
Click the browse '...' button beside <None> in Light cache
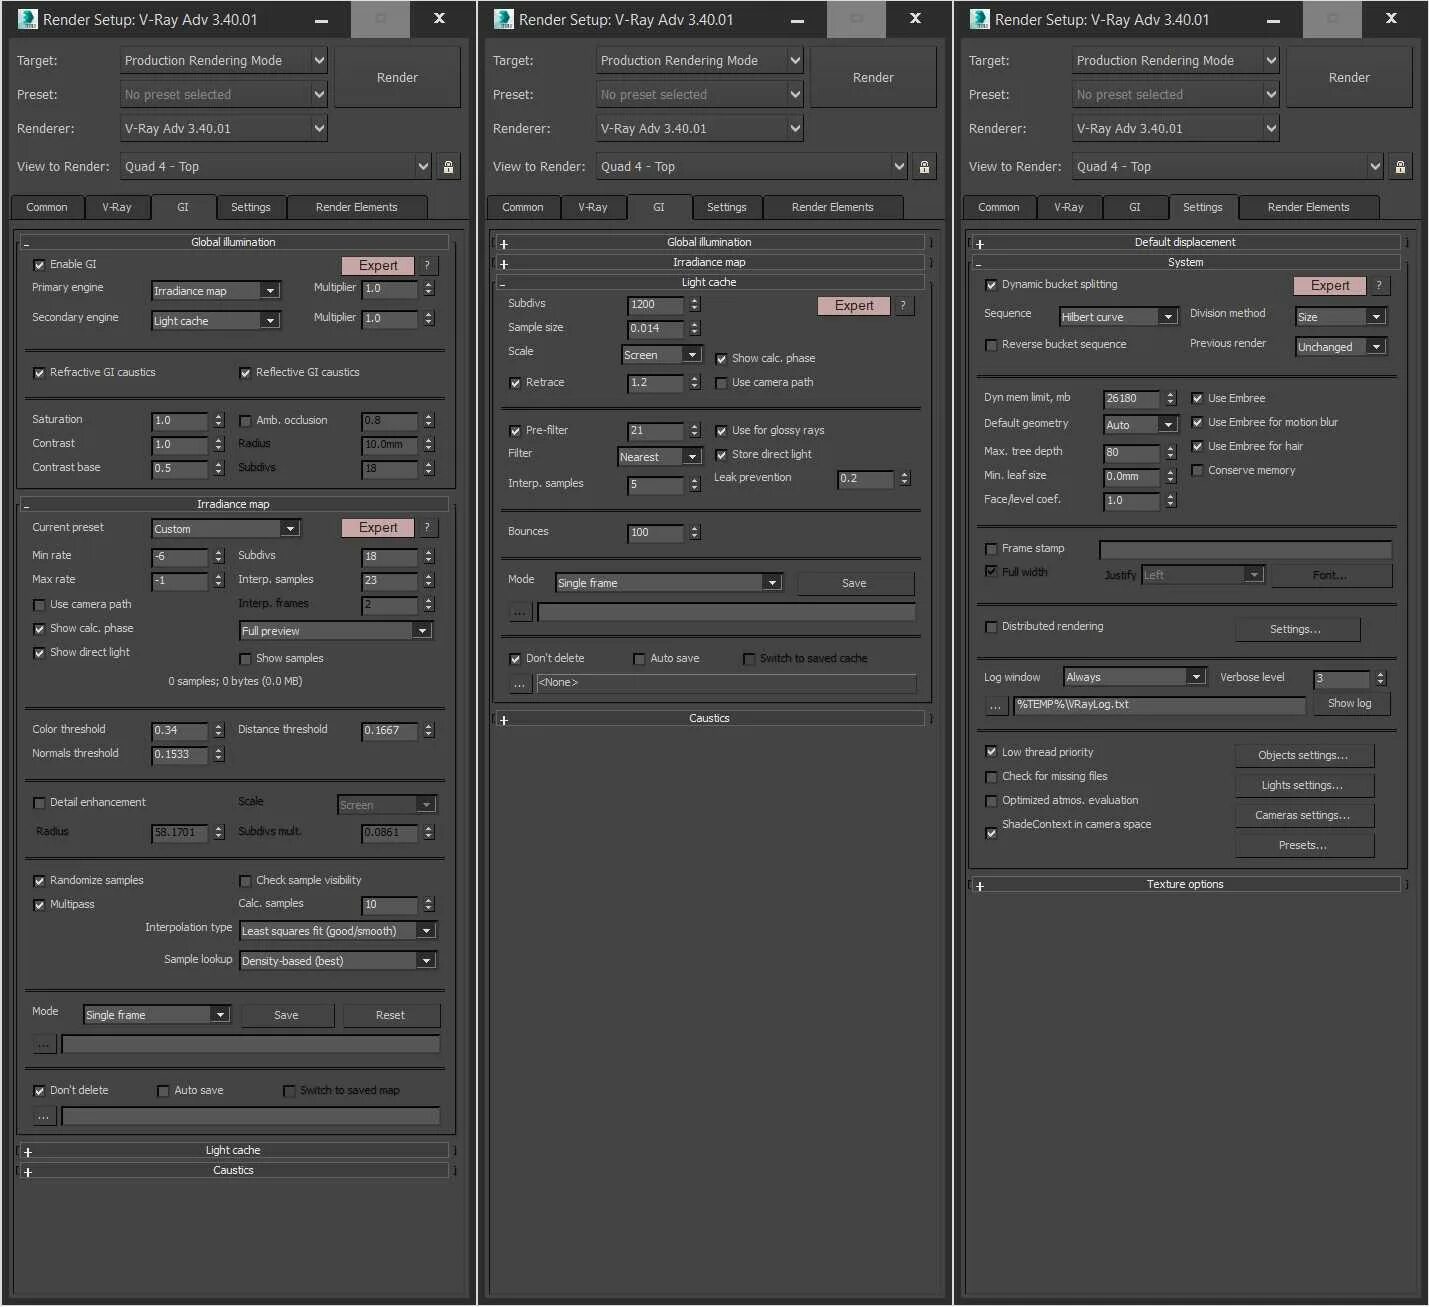click(520, 683)
